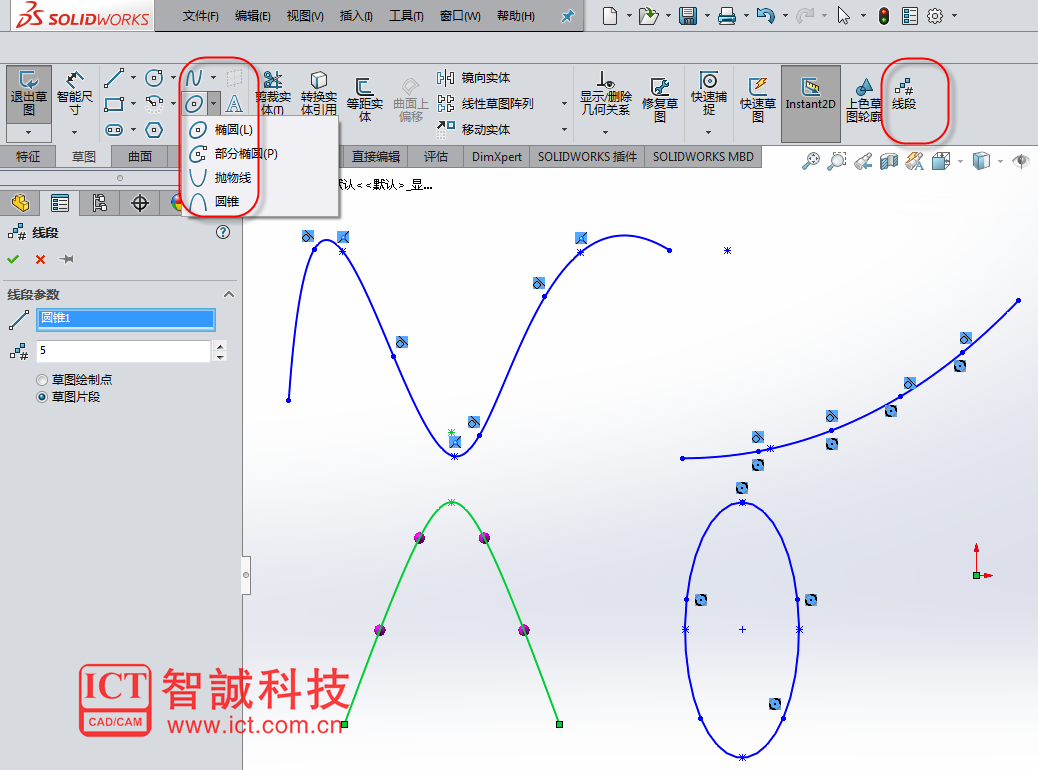Switch to the SOLIDWORKS MBD tab

click(703, 157)
